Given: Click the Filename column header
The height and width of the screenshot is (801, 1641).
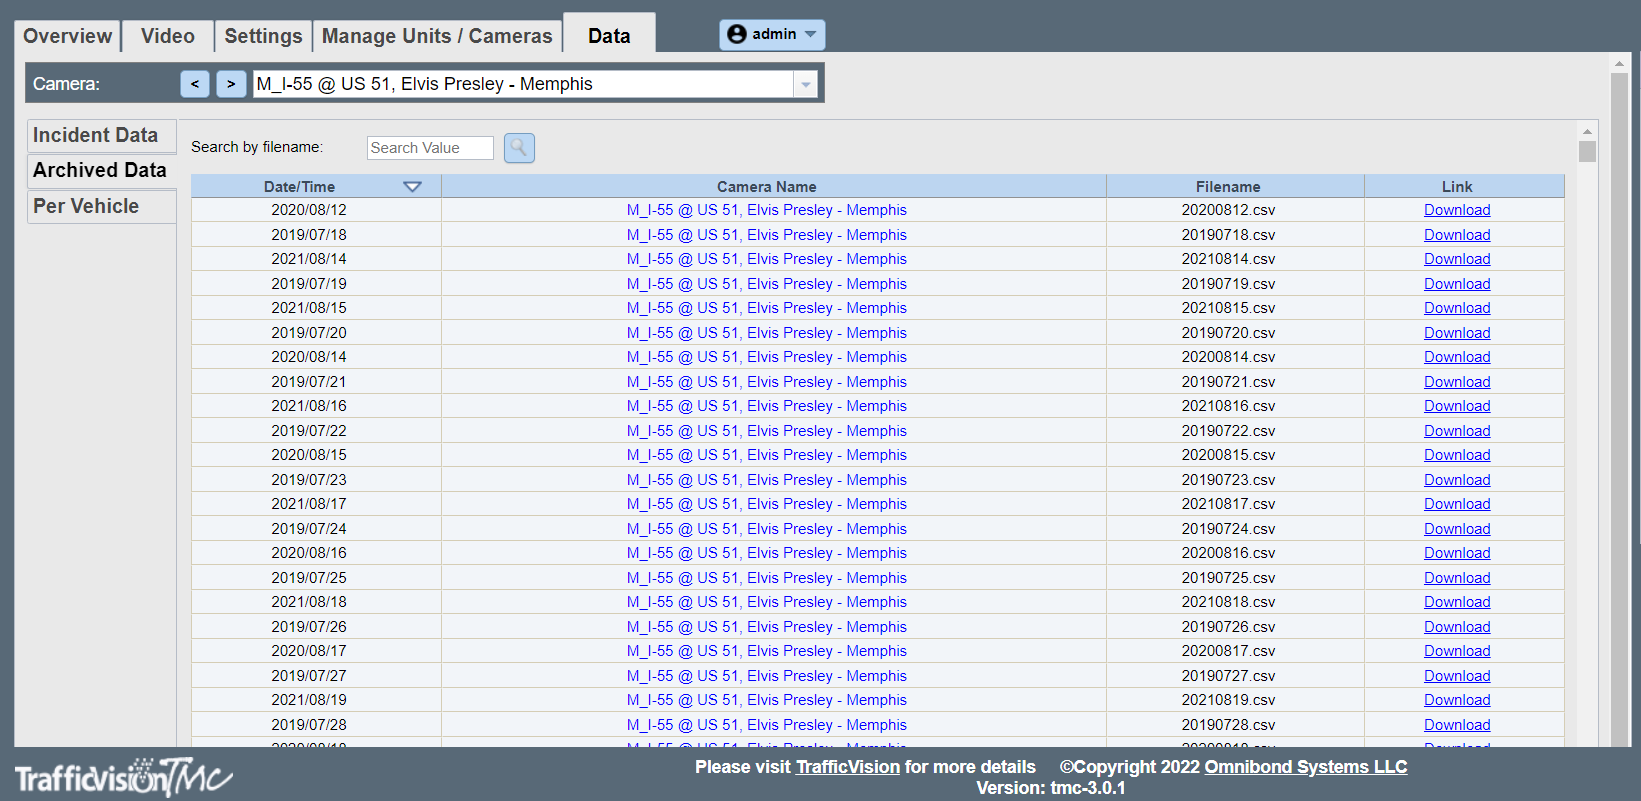Looking at the screenshot, I should 1235,186.
